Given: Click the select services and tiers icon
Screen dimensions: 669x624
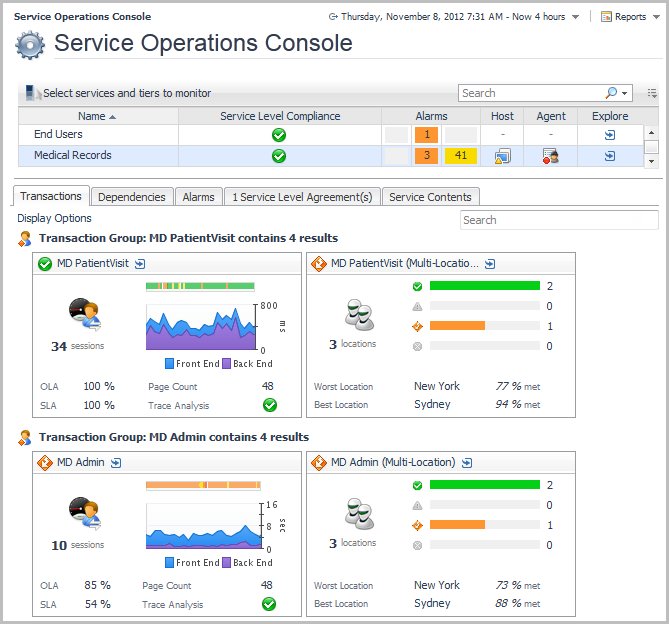Looking at the screenshot, I should pos(31,93).
